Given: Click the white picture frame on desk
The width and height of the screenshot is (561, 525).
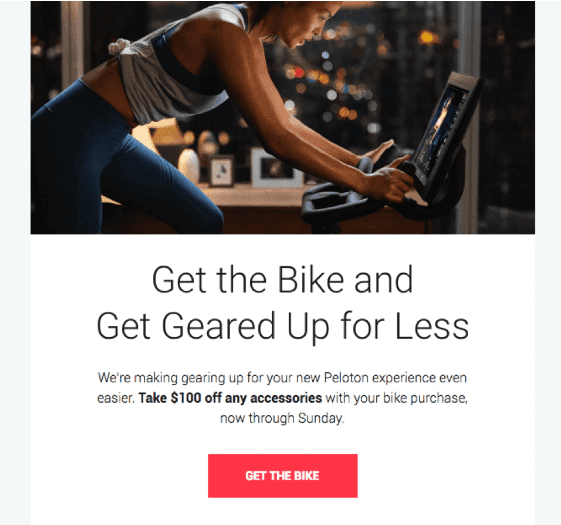Looking at the screenshot, I should (276, 167).
